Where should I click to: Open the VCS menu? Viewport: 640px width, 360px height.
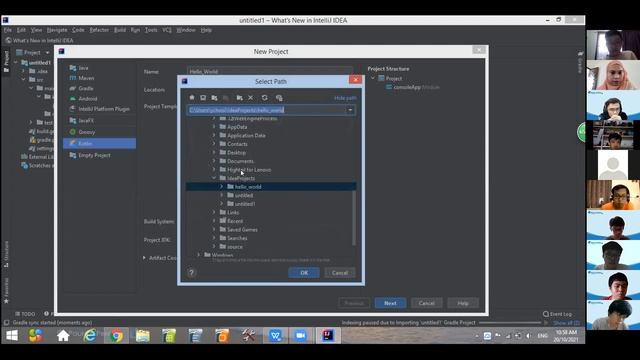[x=167, y=30]
